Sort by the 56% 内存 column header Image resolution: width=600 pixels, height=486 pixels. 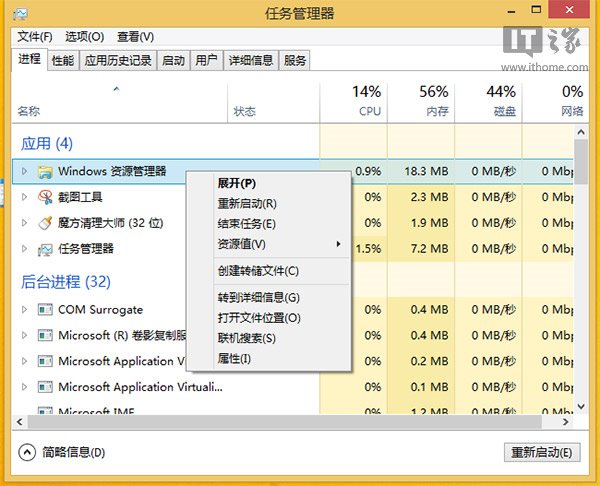point(421,103)
